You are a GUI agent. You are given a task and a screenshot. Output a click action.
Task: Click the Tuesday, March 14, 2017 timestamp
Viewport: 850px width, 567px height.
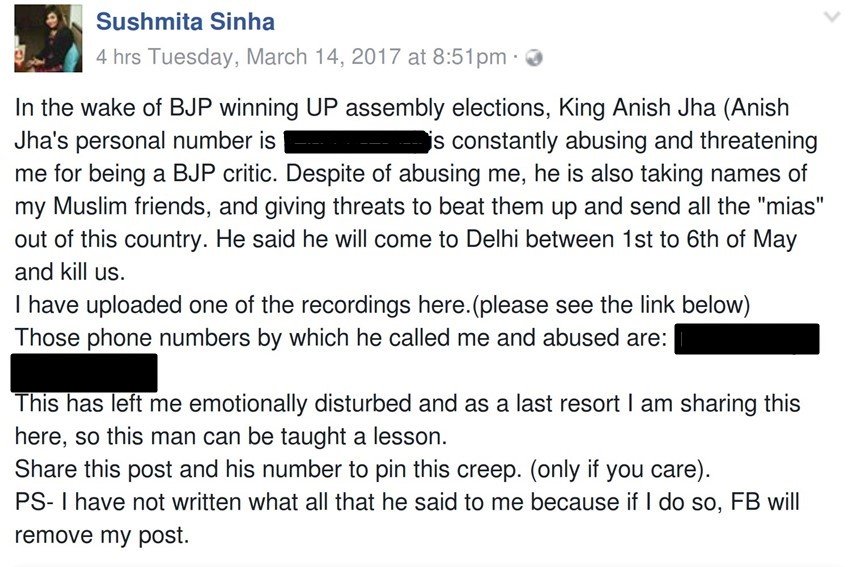(x=327, y=57)
